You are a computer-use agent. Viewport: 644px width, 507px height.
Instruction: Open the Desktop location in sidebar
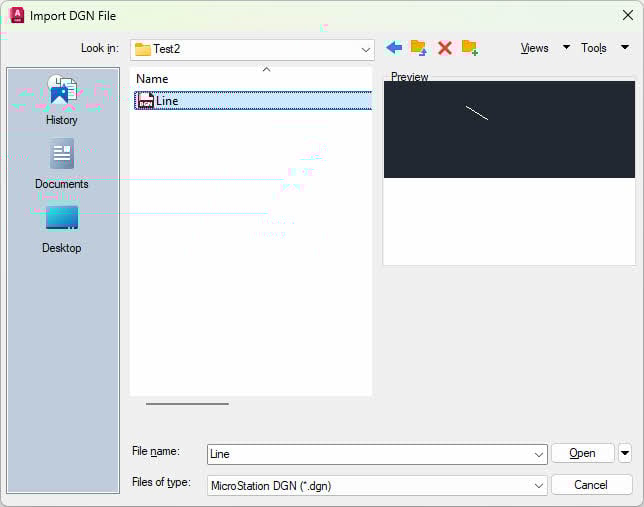coord(62,230)
